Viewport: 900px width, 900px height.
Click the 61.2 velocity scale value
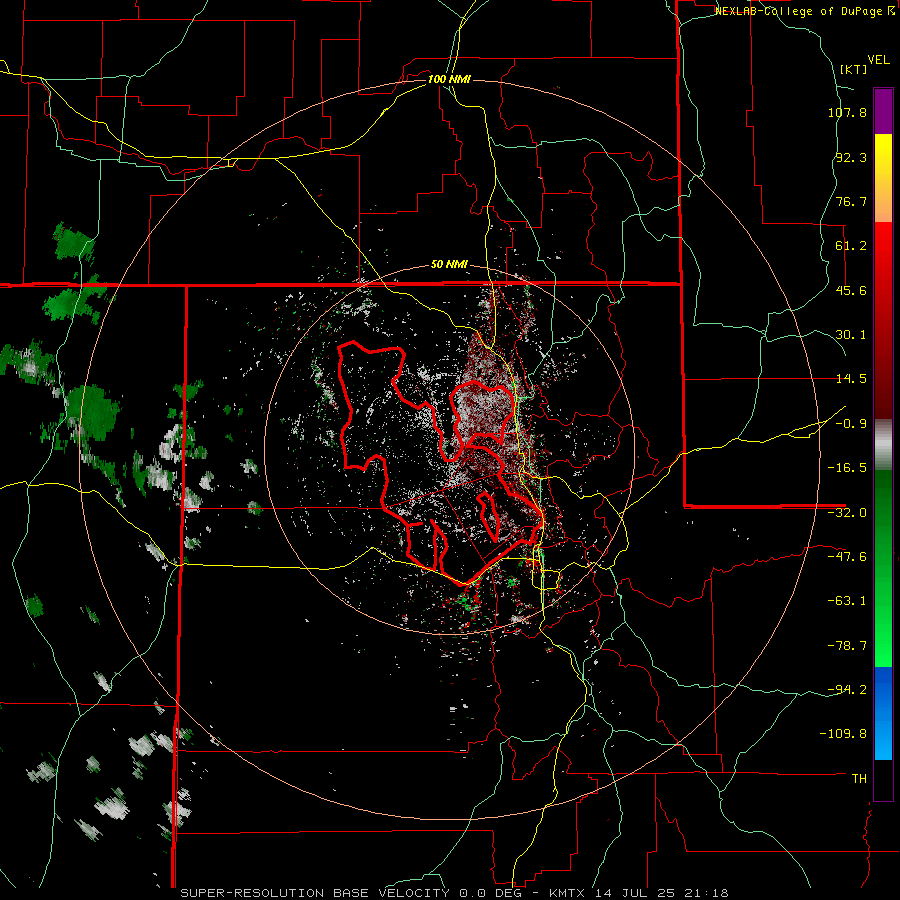[851, 246]
